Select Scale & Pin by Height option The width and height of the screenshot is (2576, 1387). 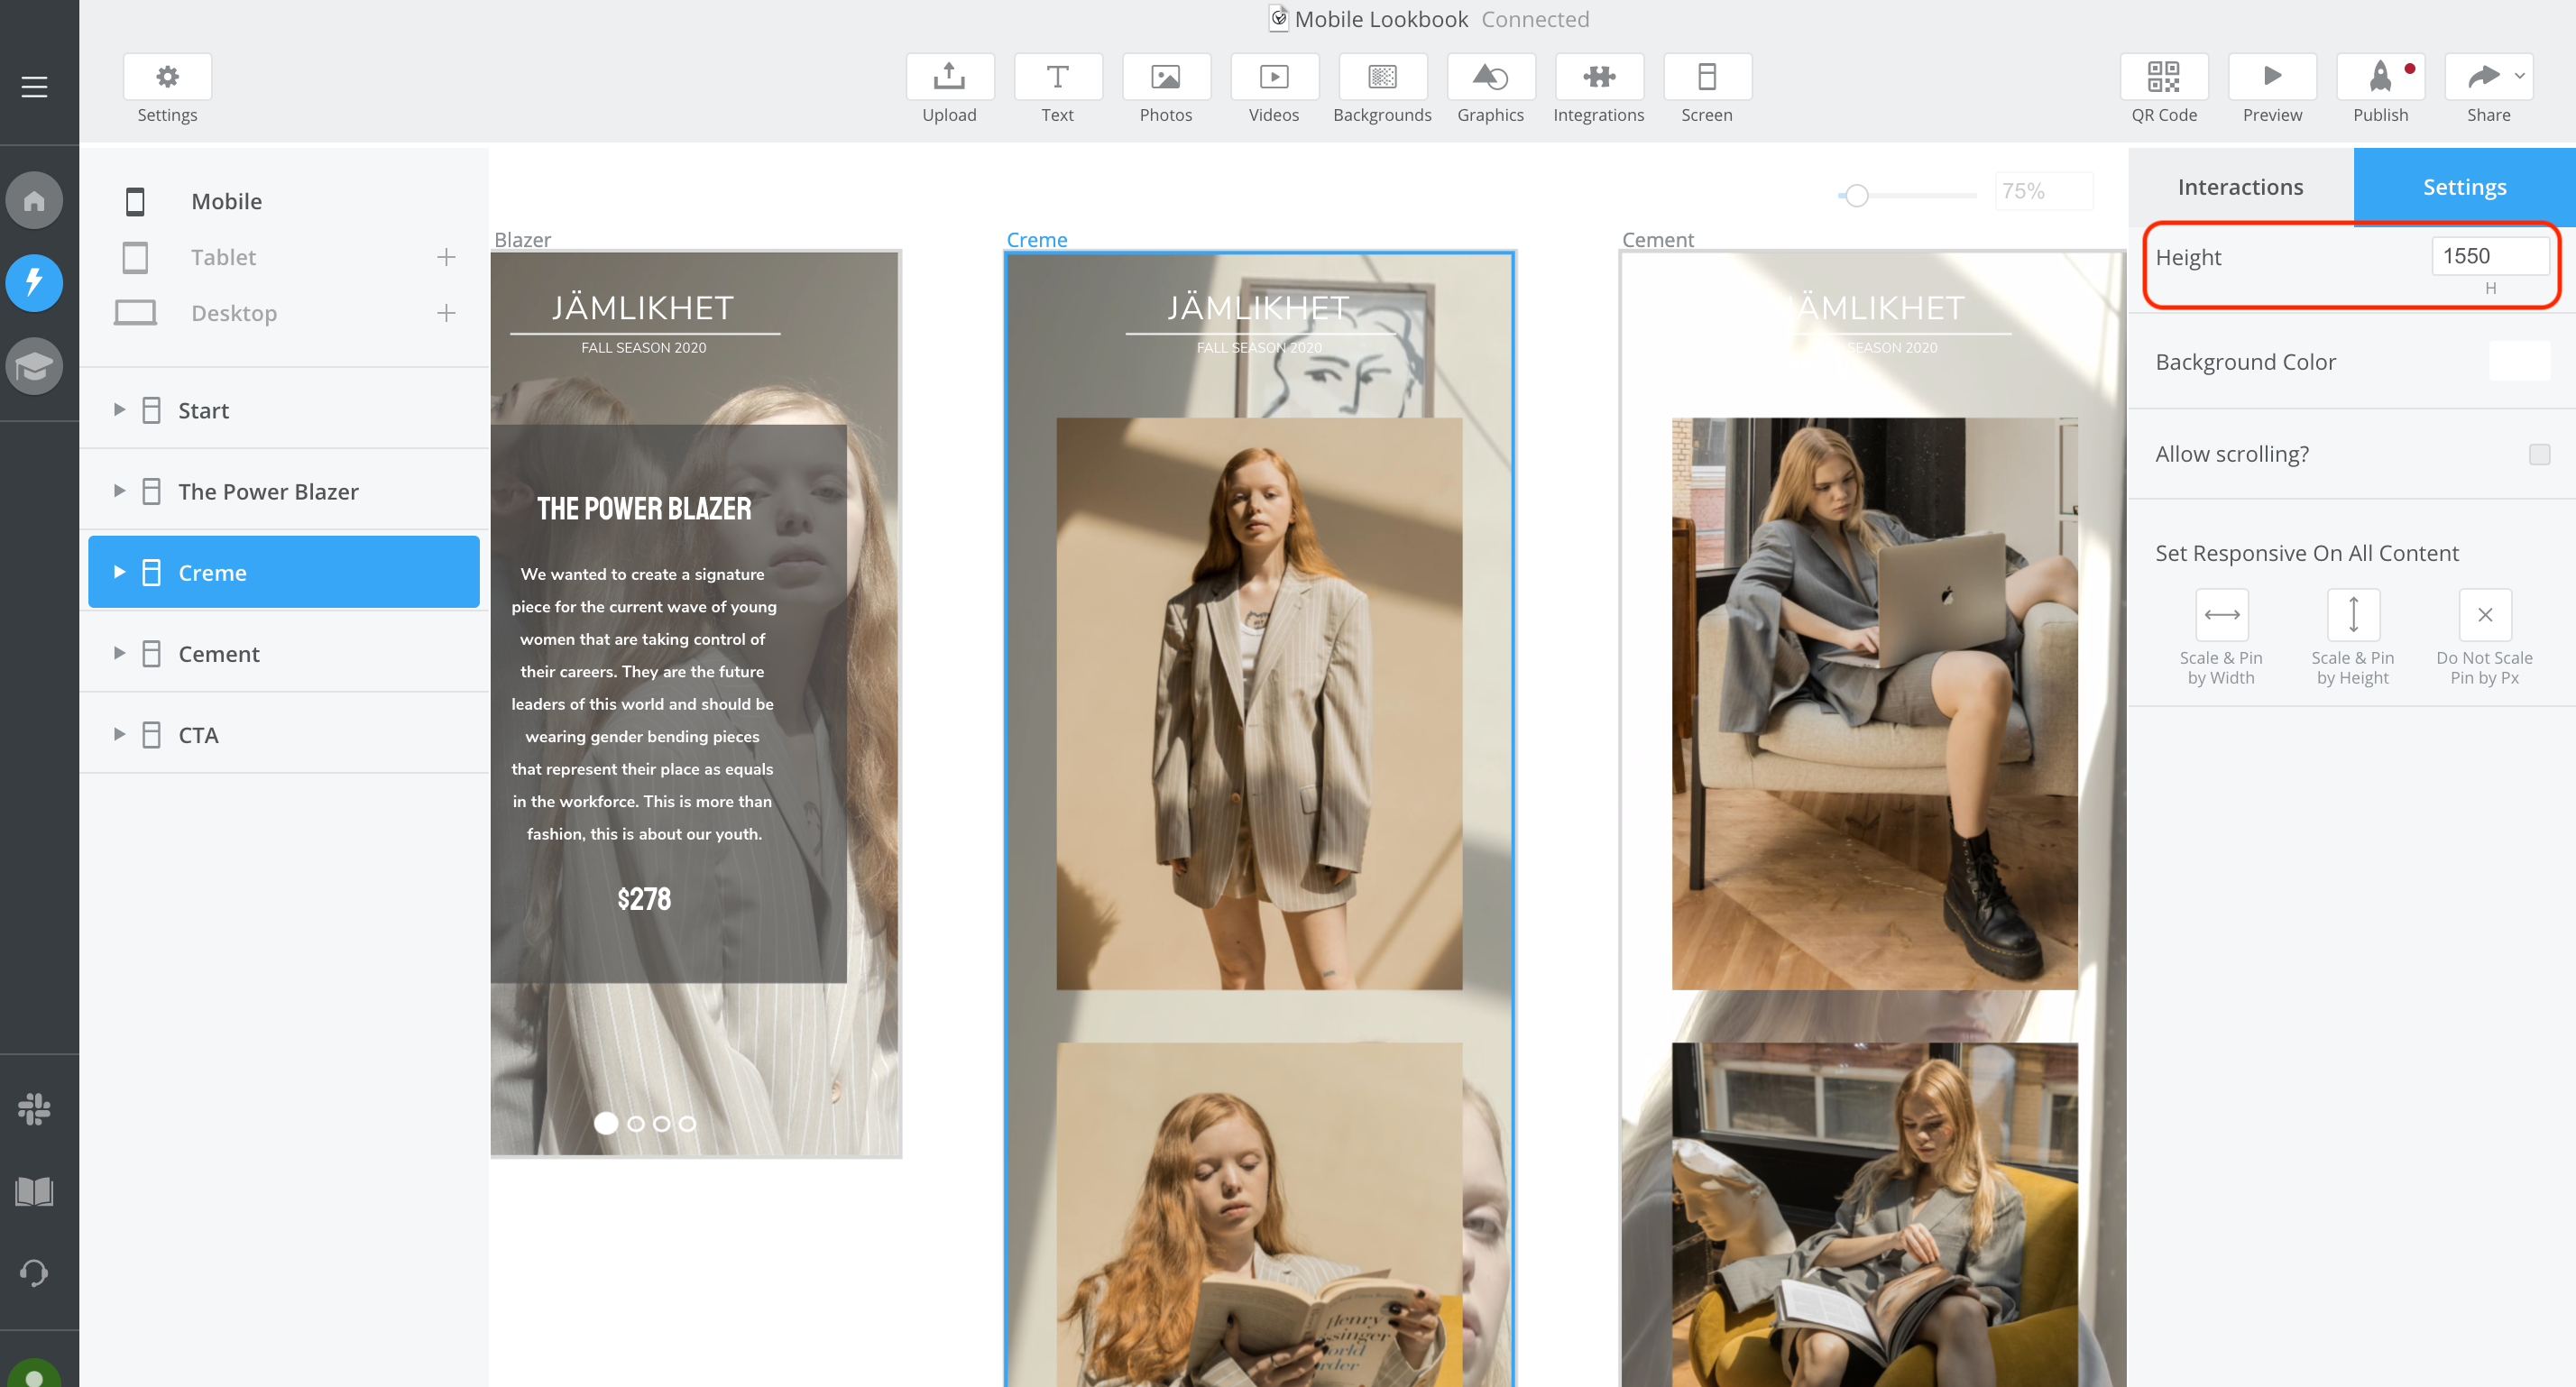pos(2352,615)
